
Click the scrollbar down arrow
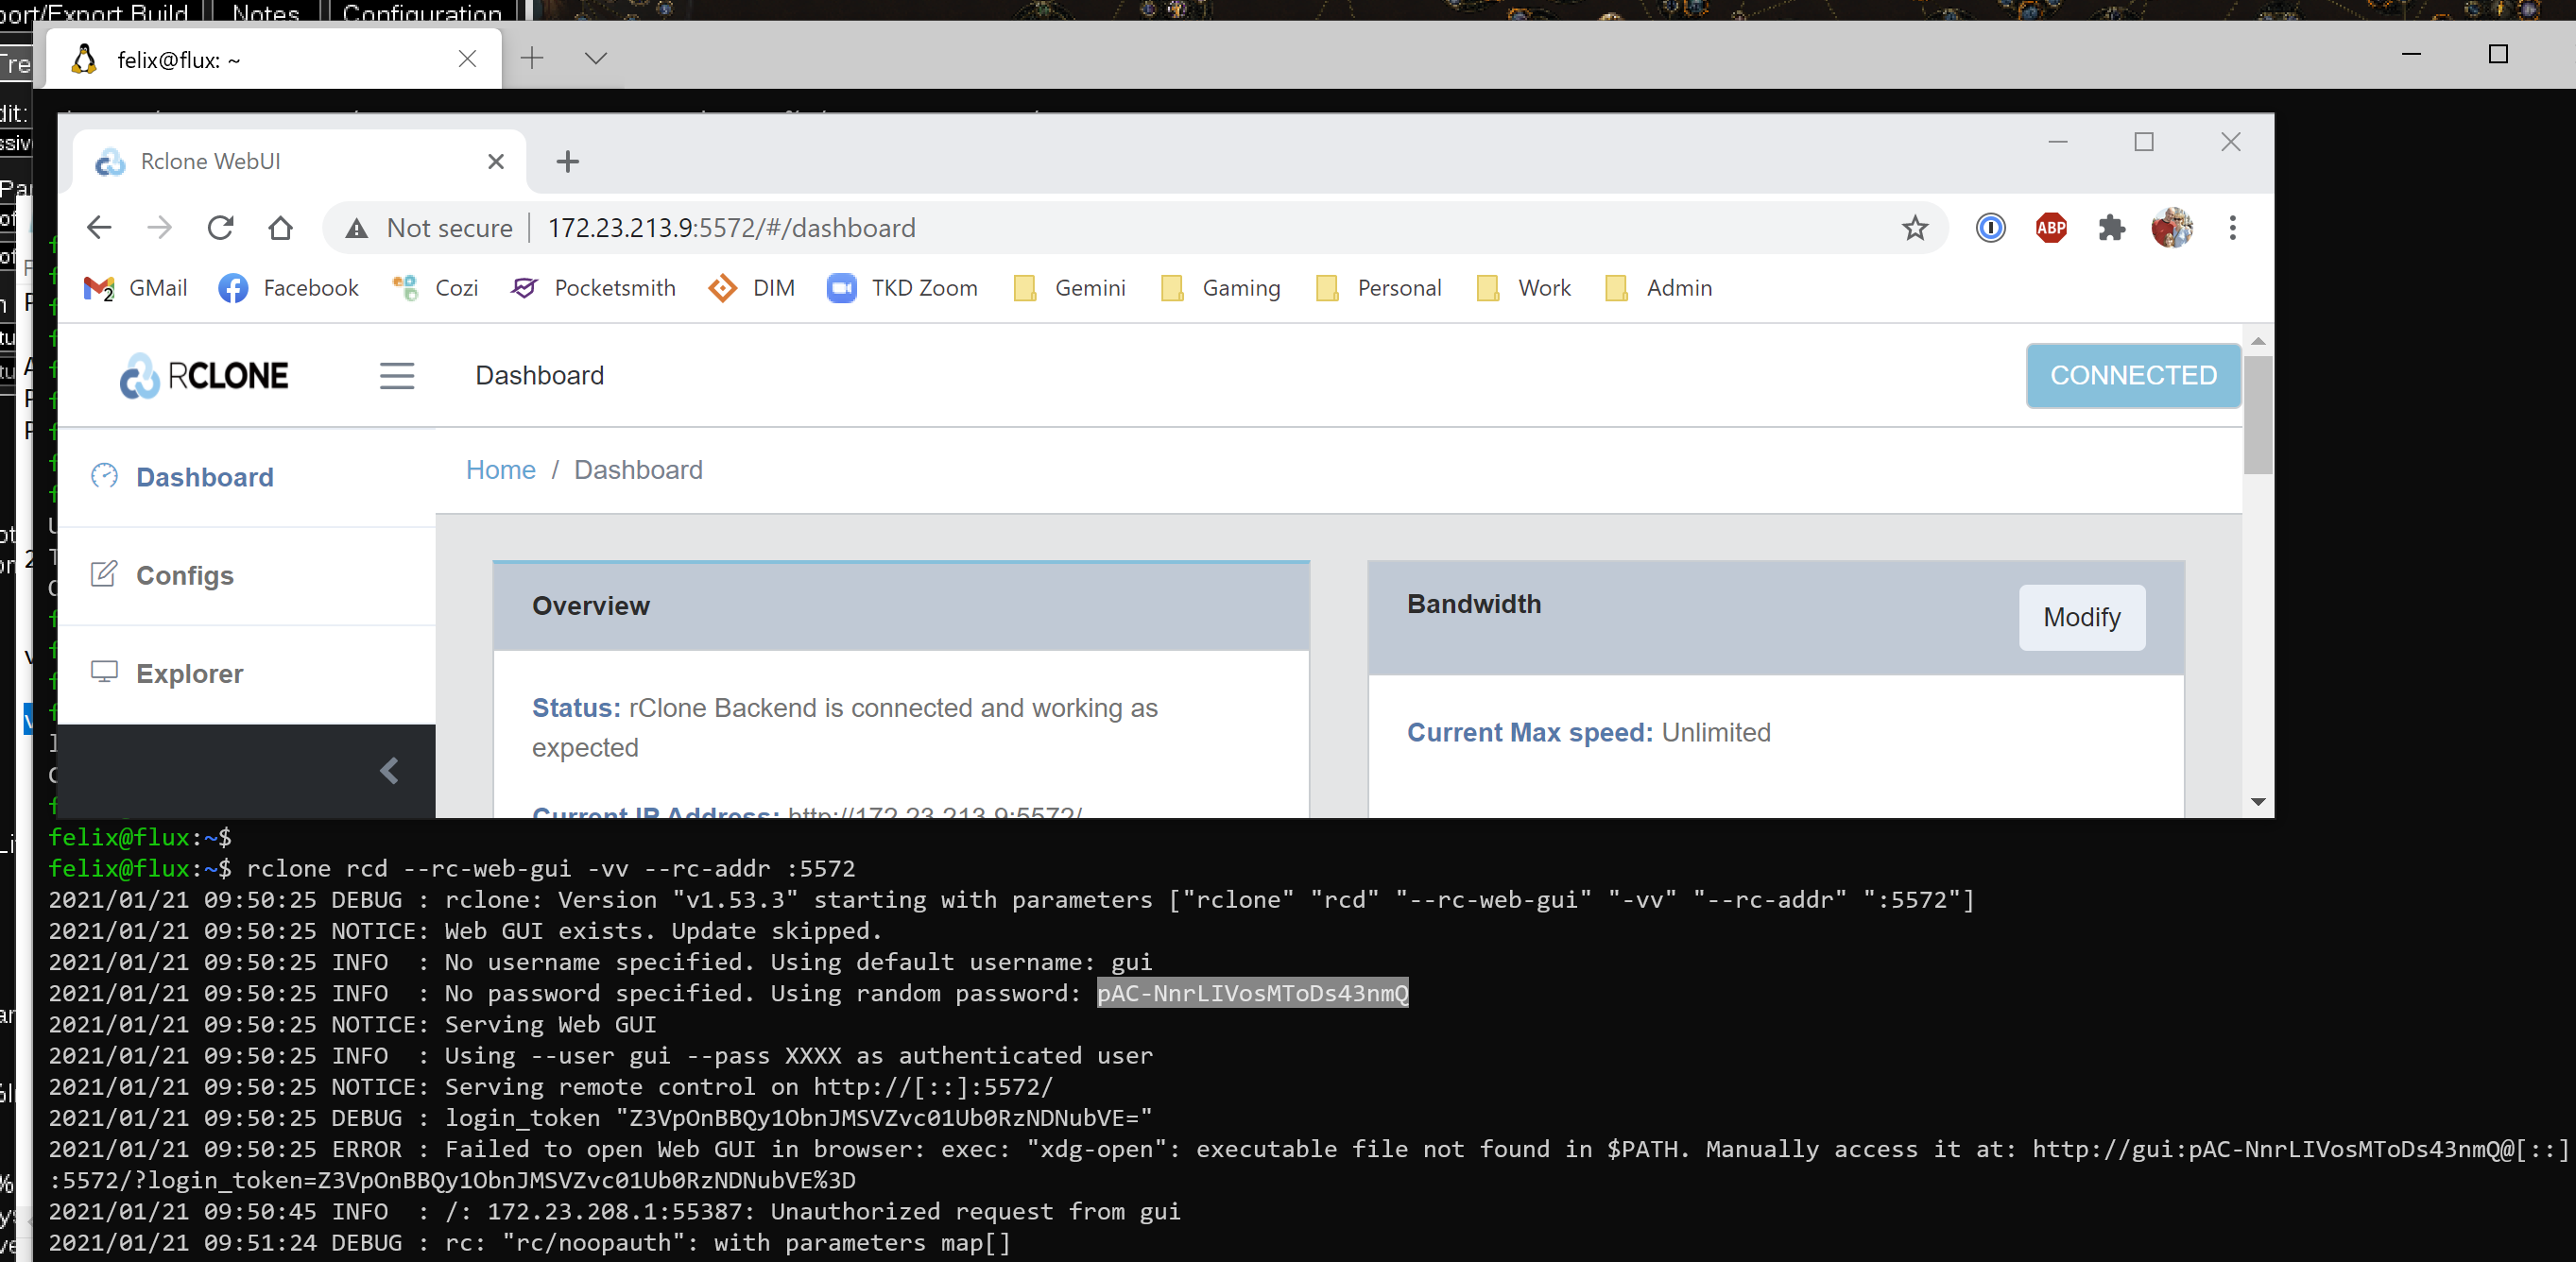point(2258,801)
